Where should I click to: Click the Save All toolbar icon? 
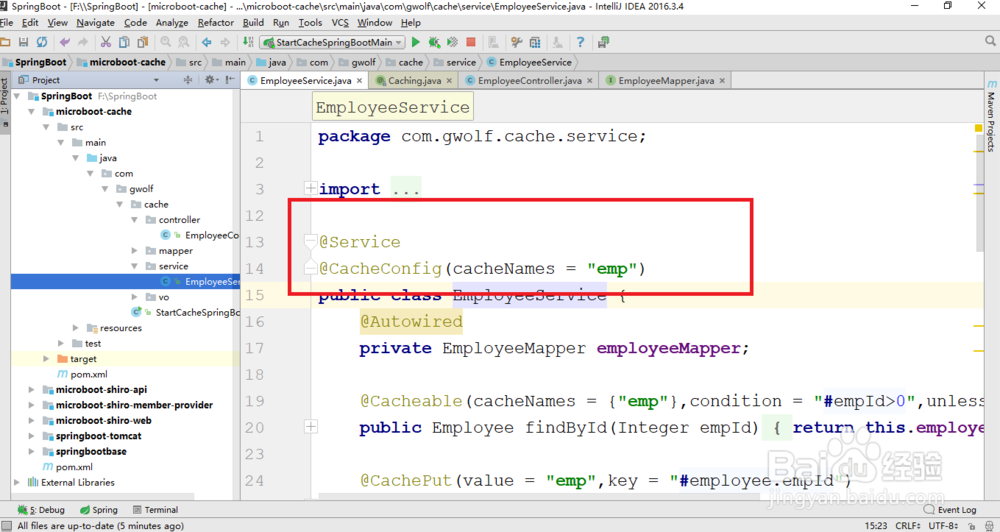tap(24, 42)
